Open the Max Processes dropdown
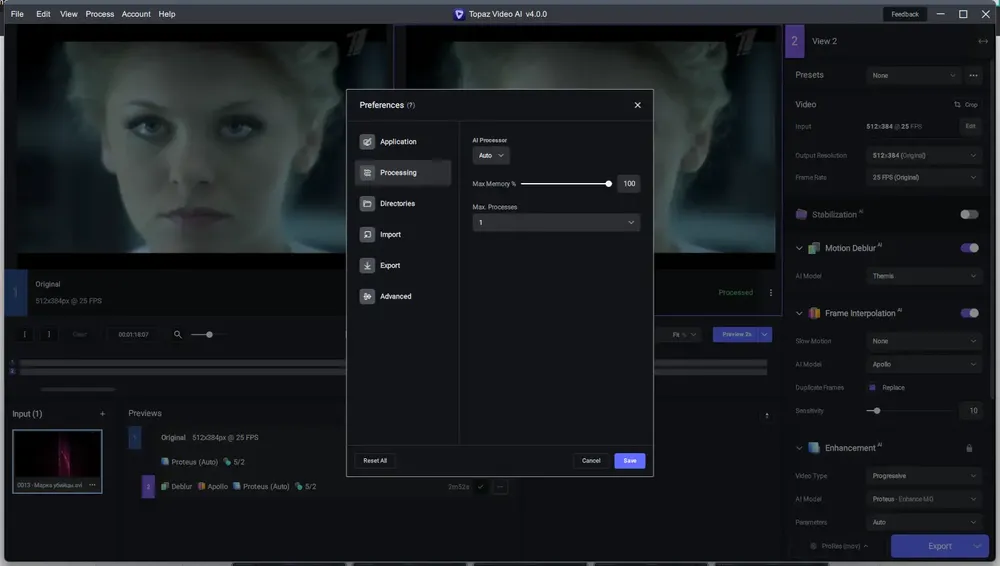 (x=555, y=223)
